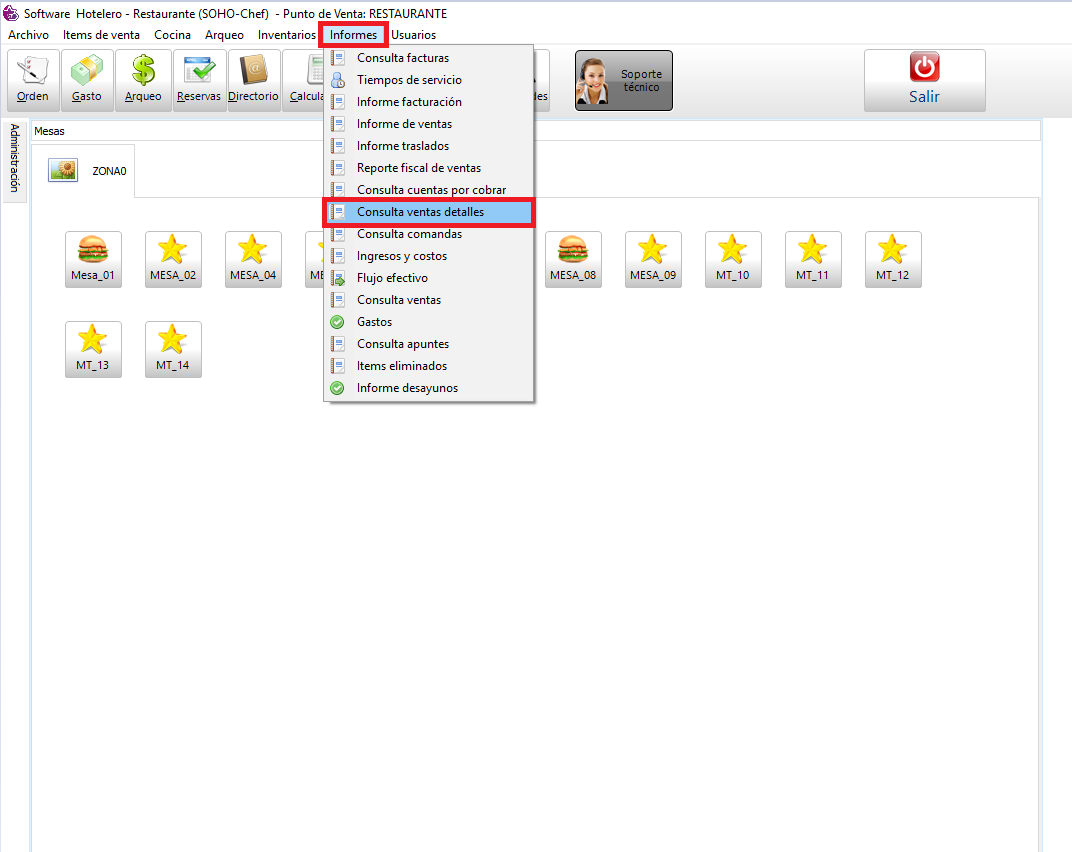Viewport: 1072px width, 852px height.
Task: Expand the Cocina menu
Action: click(x=172, y=35)
